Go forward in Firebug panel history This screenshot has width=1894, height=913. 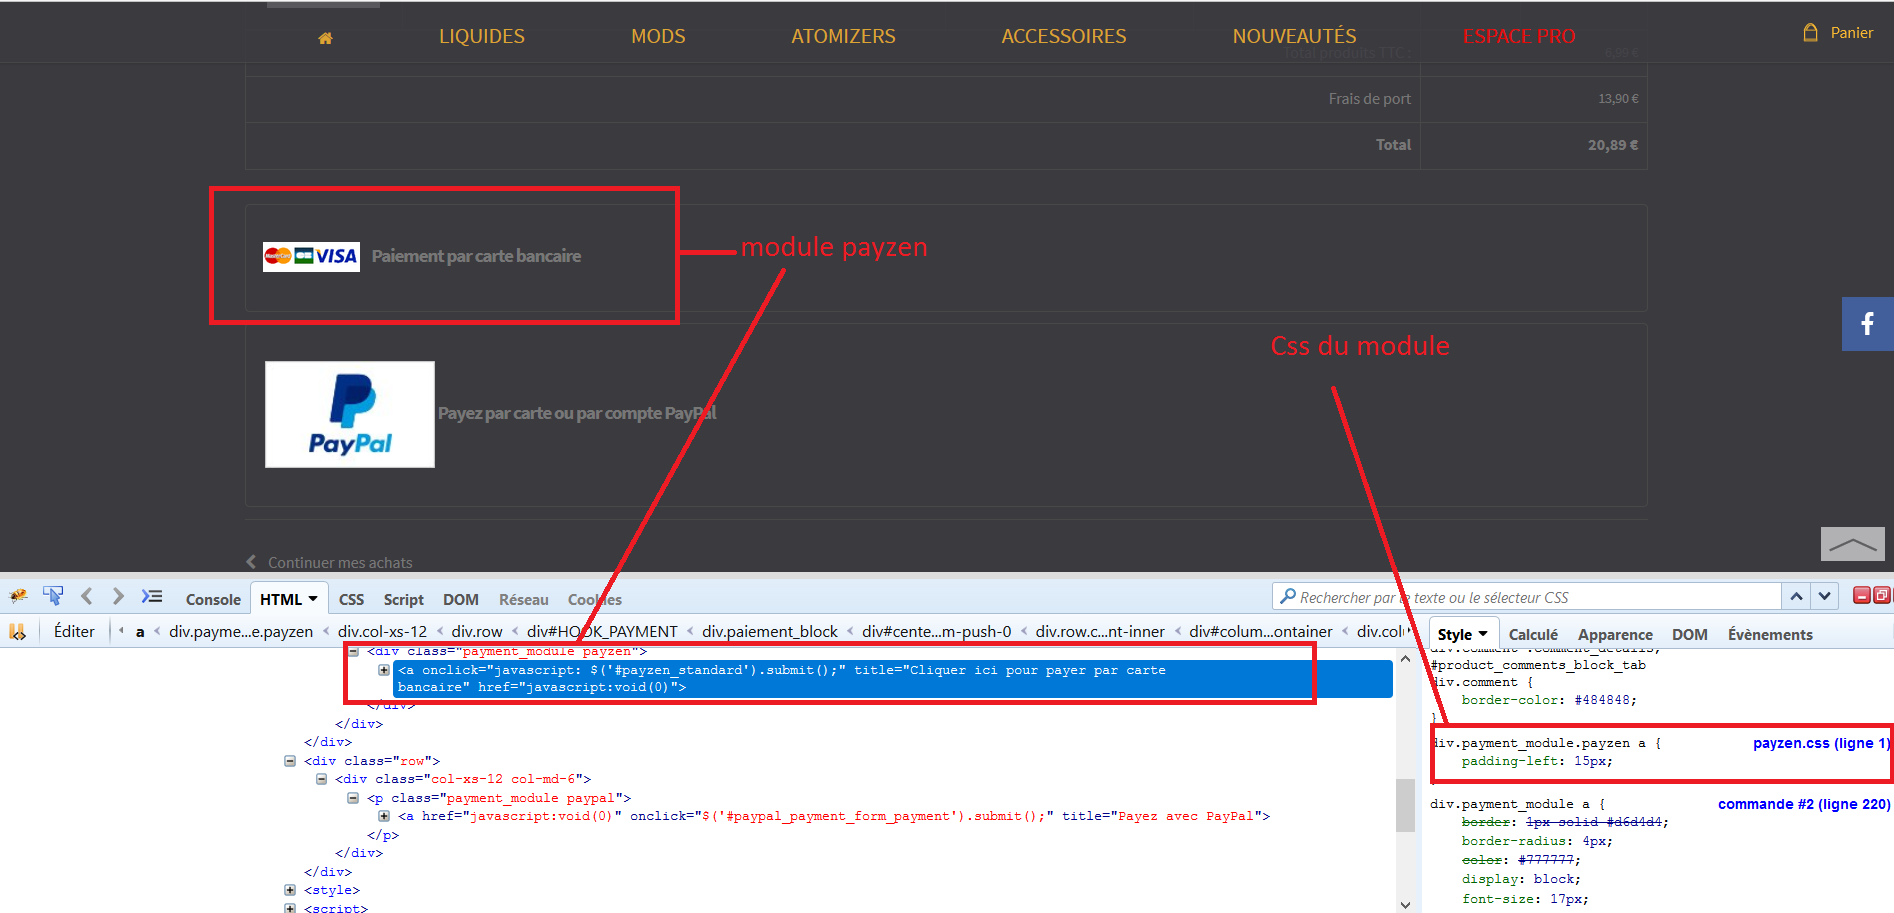point(118,597)
